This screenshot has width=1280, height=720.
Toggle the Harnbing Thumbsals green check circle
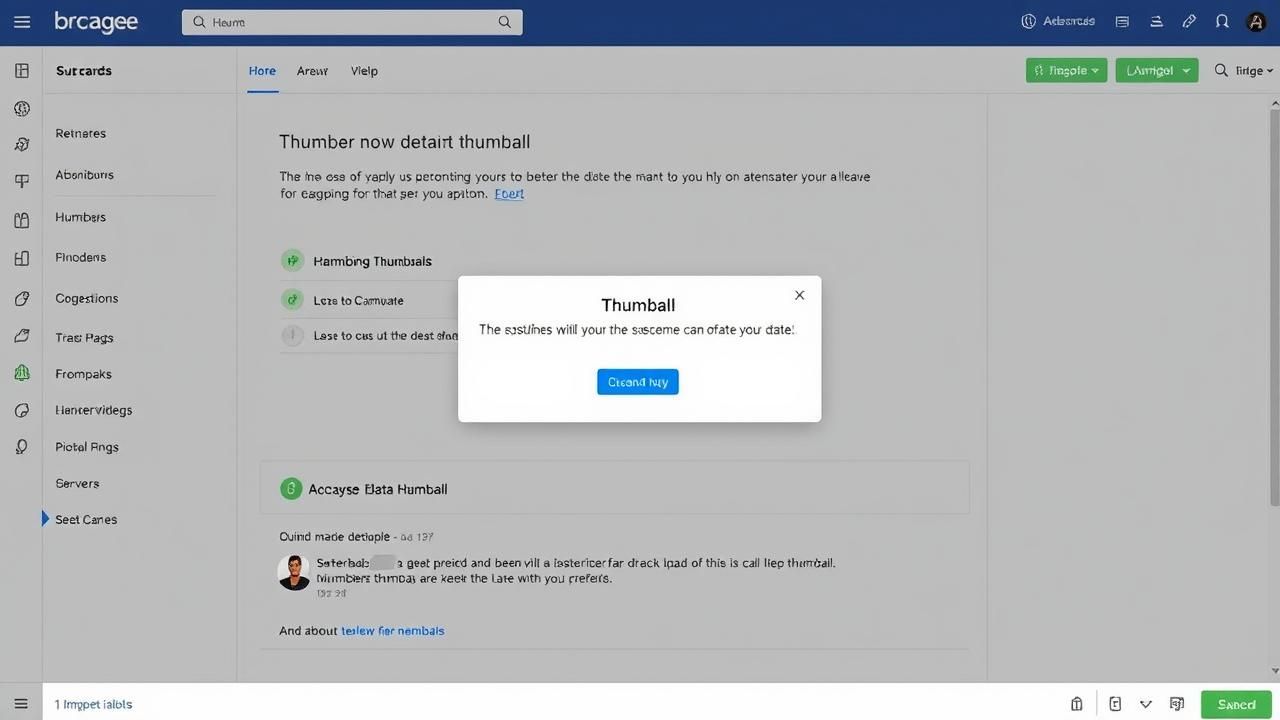[292, 261]
